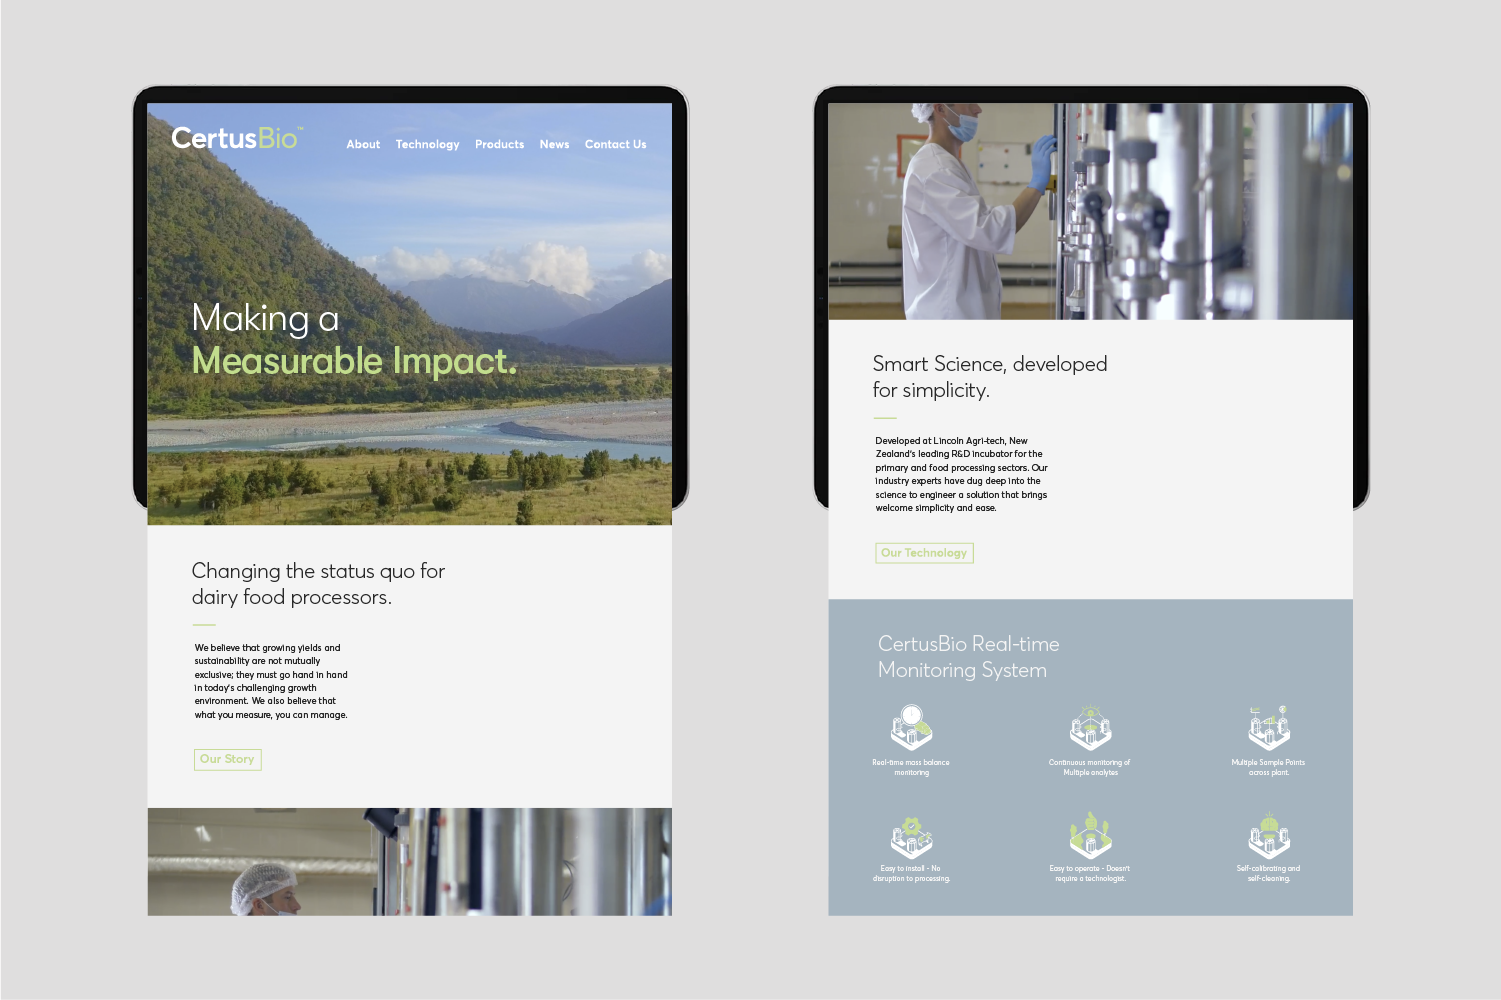Click the "Developed at Lincoln Agri-tech" paragraph
Viewport: 1501px width, 1000px height.
coord(961,474)
